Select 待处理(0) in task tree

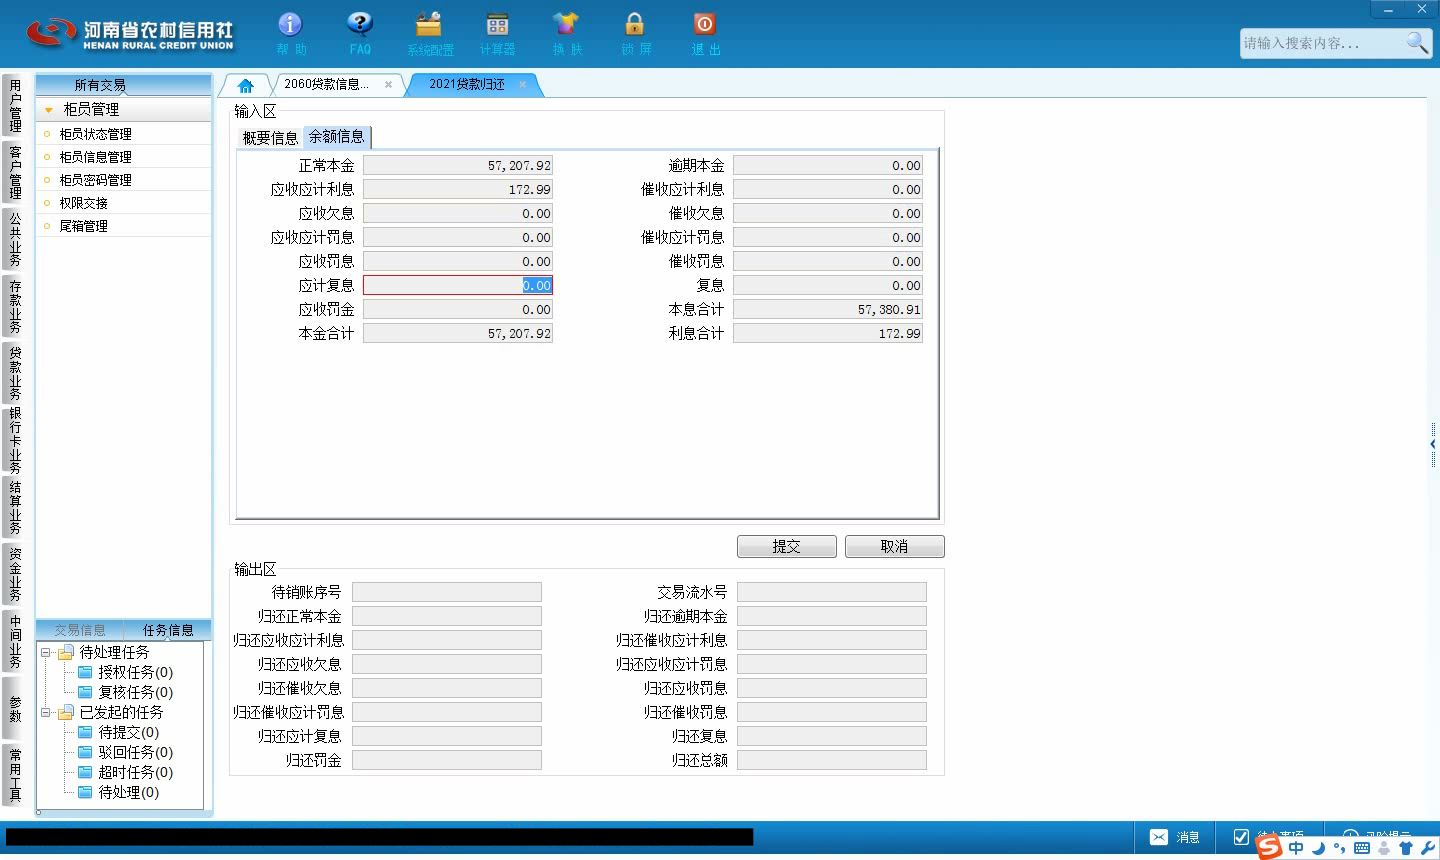pyautogui.click(x=128, y=792)
